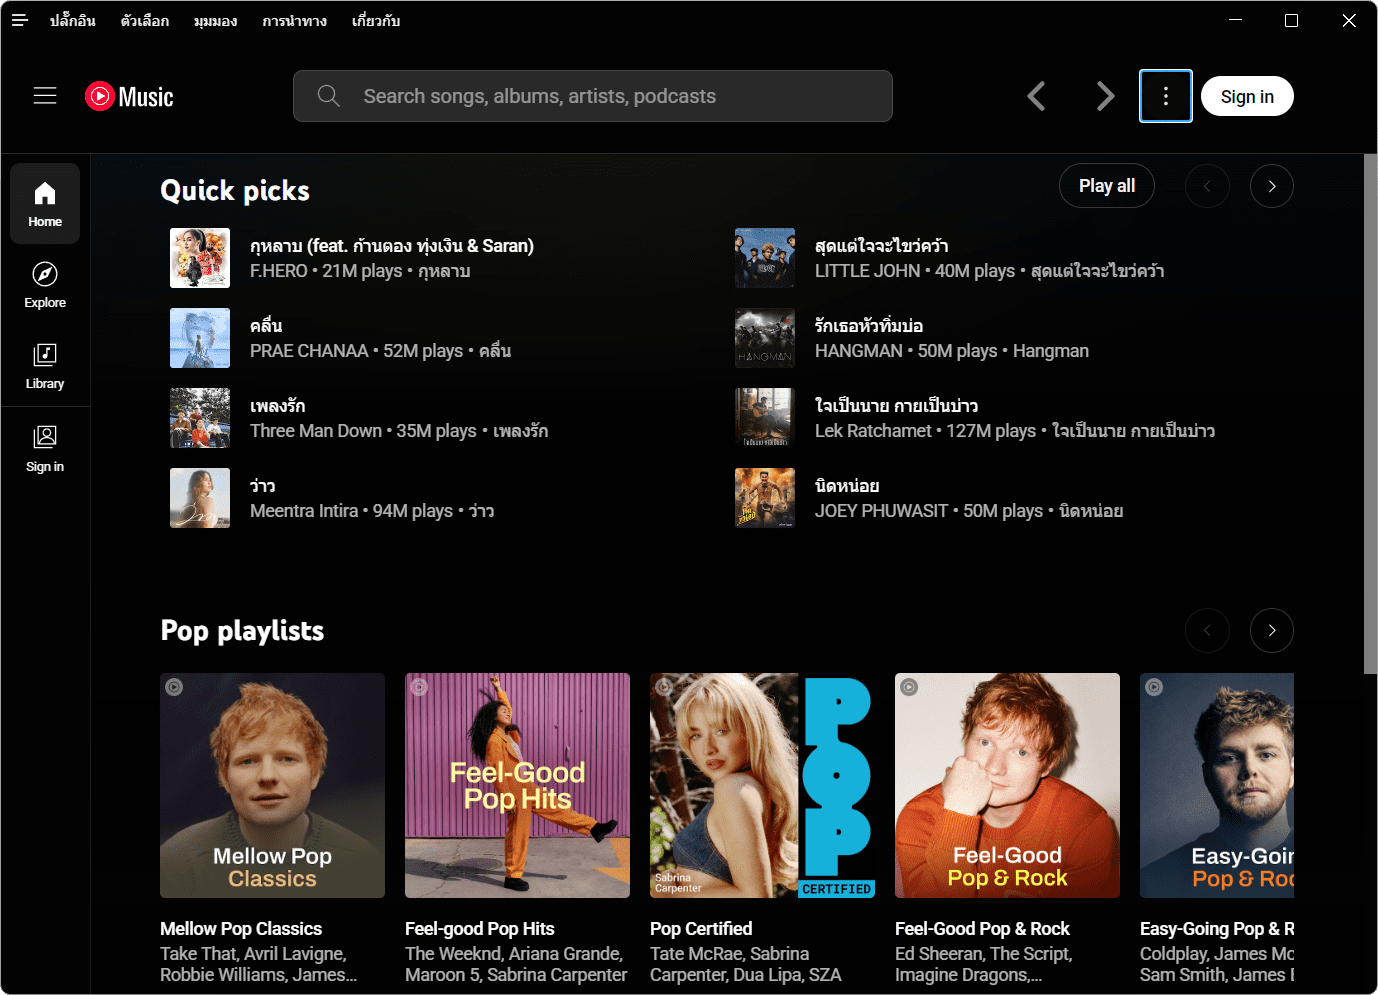1378x995 pixels.
Task: Open the Meentra Intira artist link
Action: point(304,511)
